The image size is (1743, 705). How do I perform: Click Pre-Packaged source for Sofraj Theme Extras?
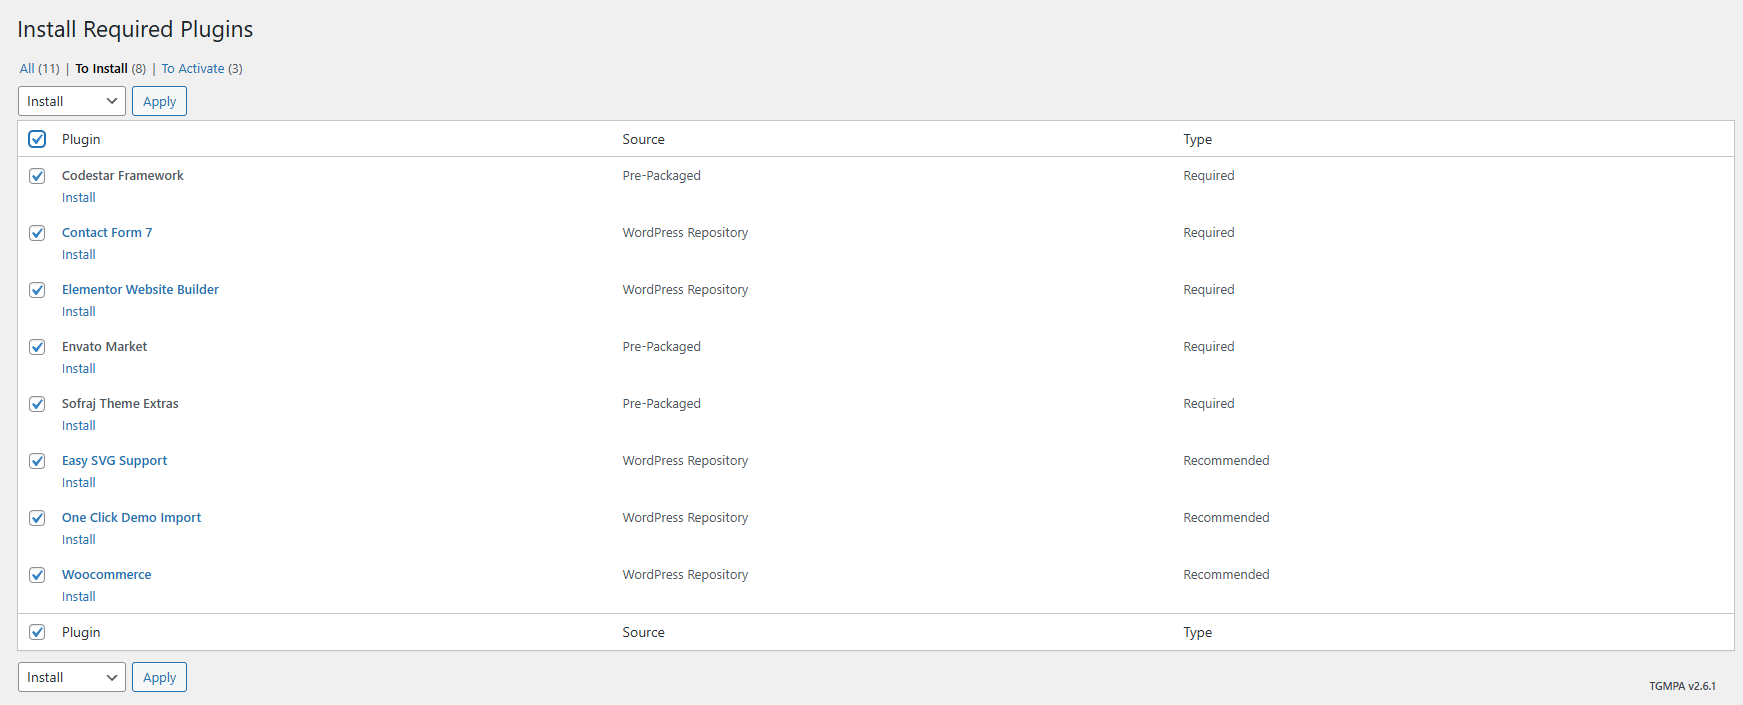[x=661, y=404]
